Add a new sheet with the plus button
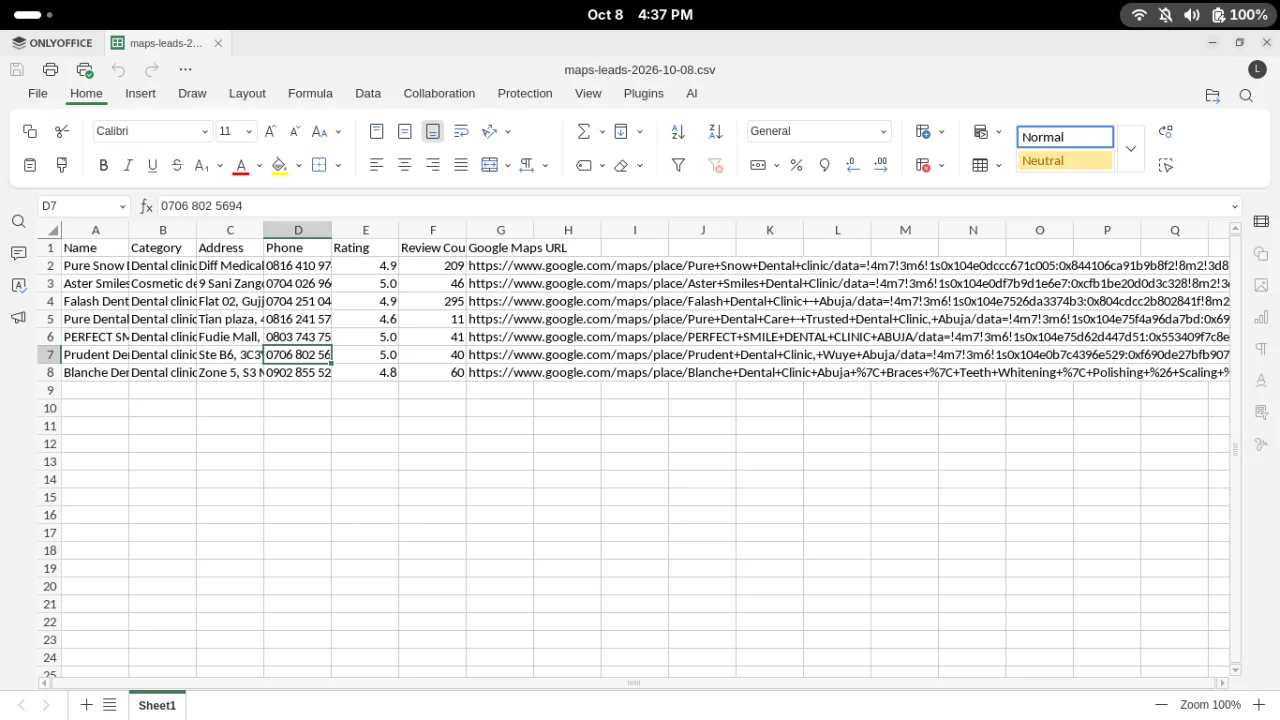Screen dimensions: 1280x720 [x=86, y=705]
